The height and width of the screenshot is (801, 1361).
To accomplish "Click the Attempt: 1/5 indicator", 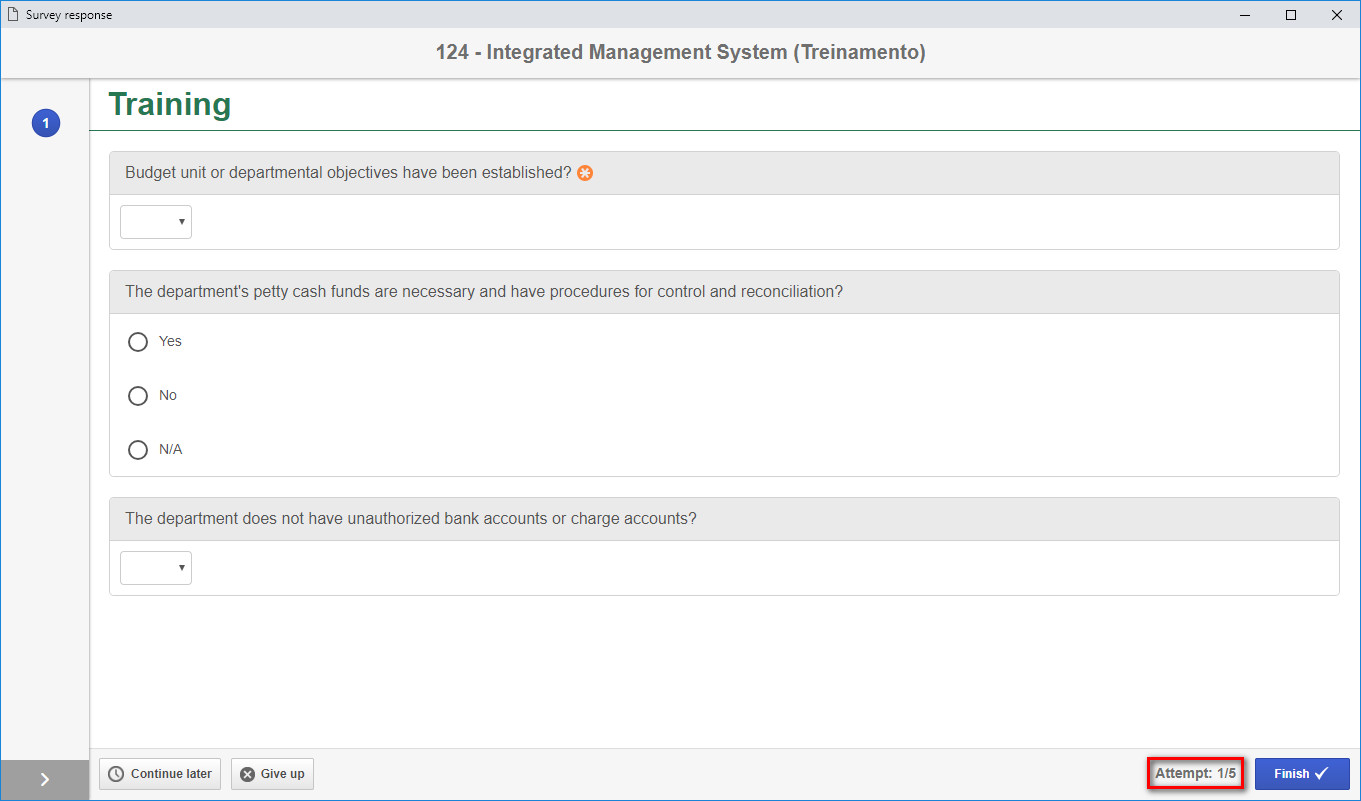I will pos(1196,773).
